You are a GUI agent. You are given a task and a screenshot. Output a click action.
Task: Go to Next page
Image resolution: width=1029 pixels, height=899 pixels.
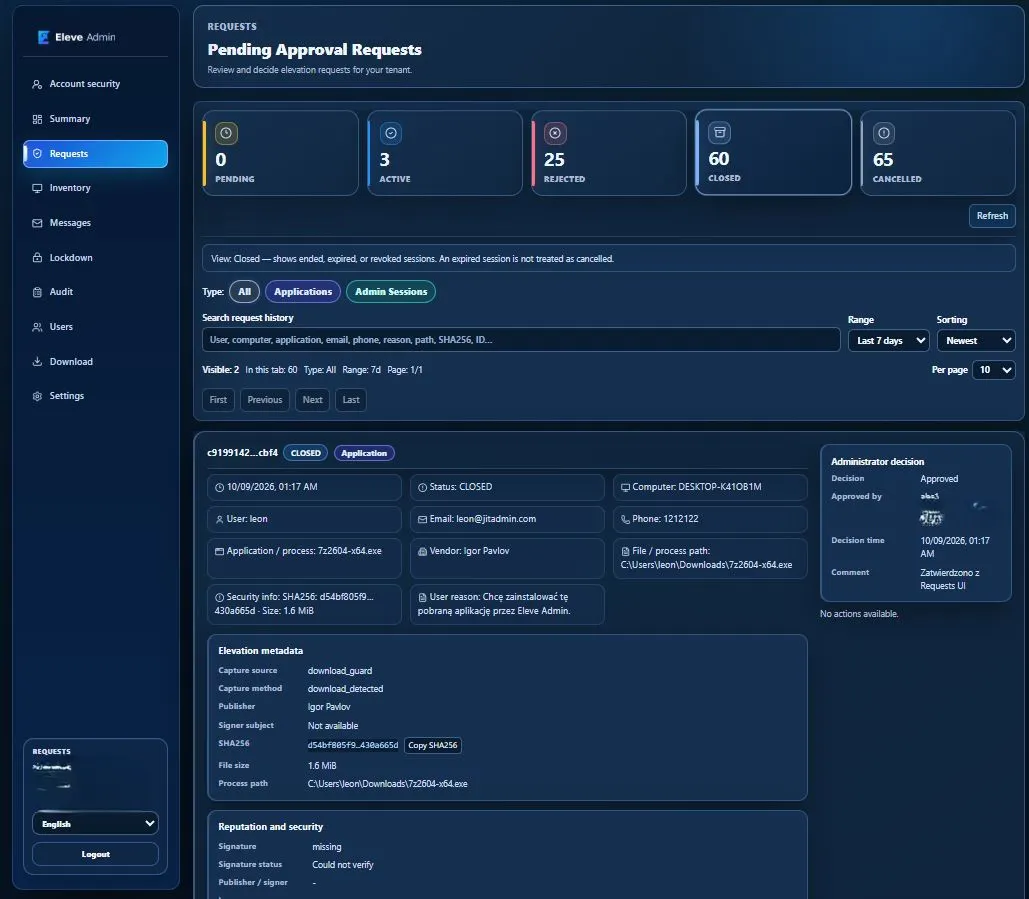coord(312,400)
